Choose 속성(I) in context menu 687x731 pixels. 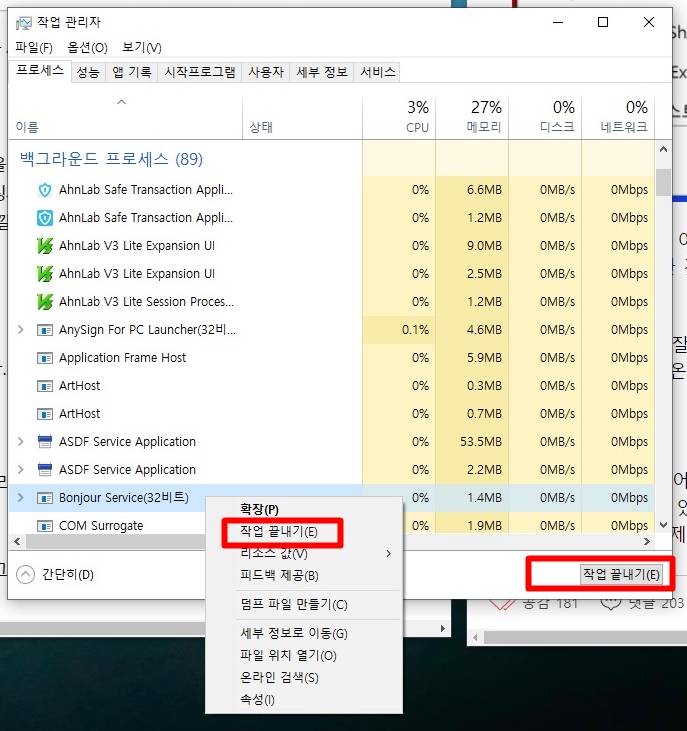(257, 699)
